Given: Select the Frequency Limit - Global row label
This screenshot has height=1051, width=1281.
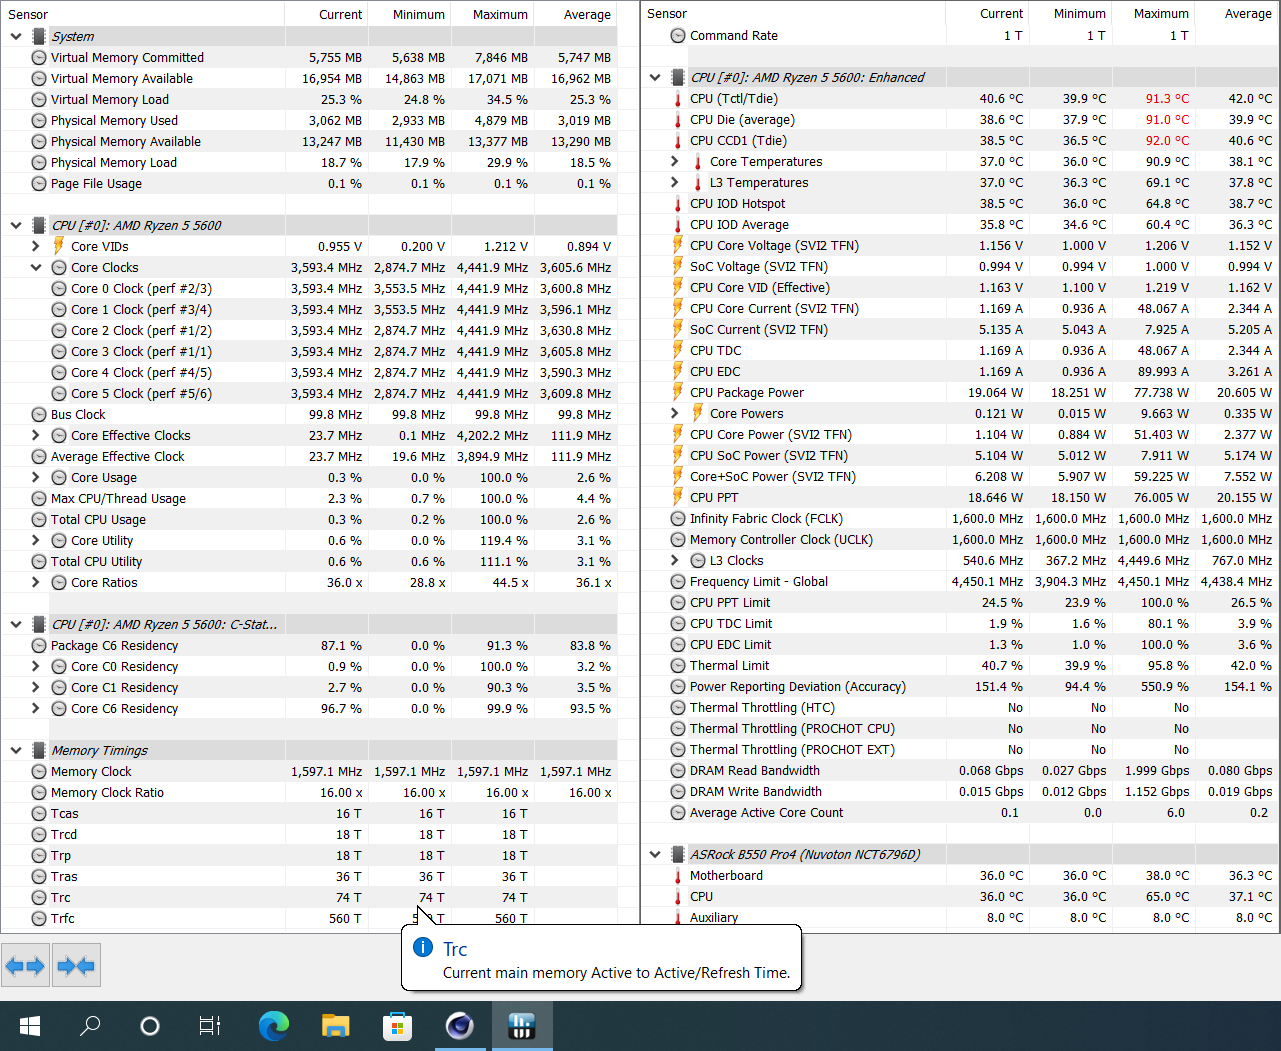Looking at the screenshot, I should (x=759, y=581).
